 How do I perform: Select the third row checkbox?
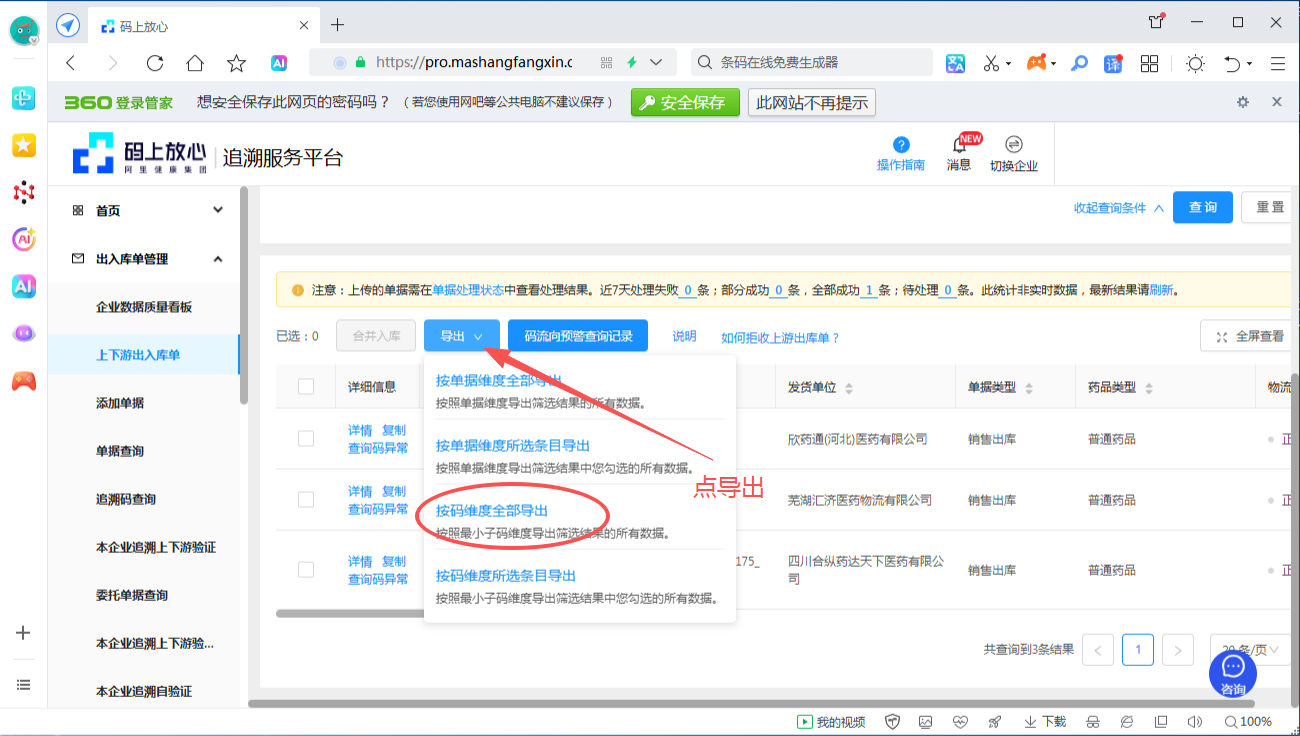click(x=306, y=570)
